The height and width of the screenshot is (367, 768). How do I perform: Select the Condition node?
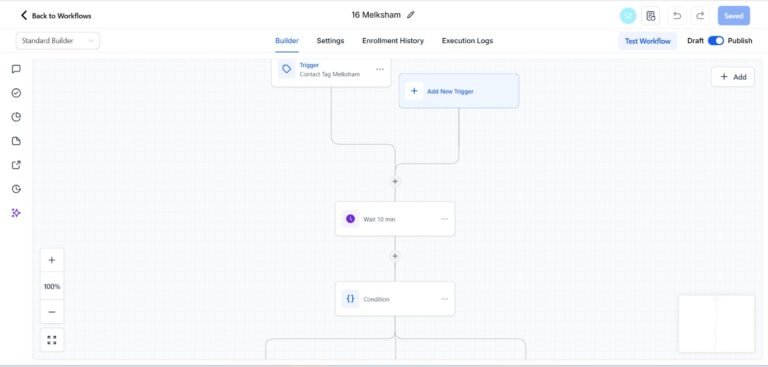pyautogui.click(x=395, y=299)
